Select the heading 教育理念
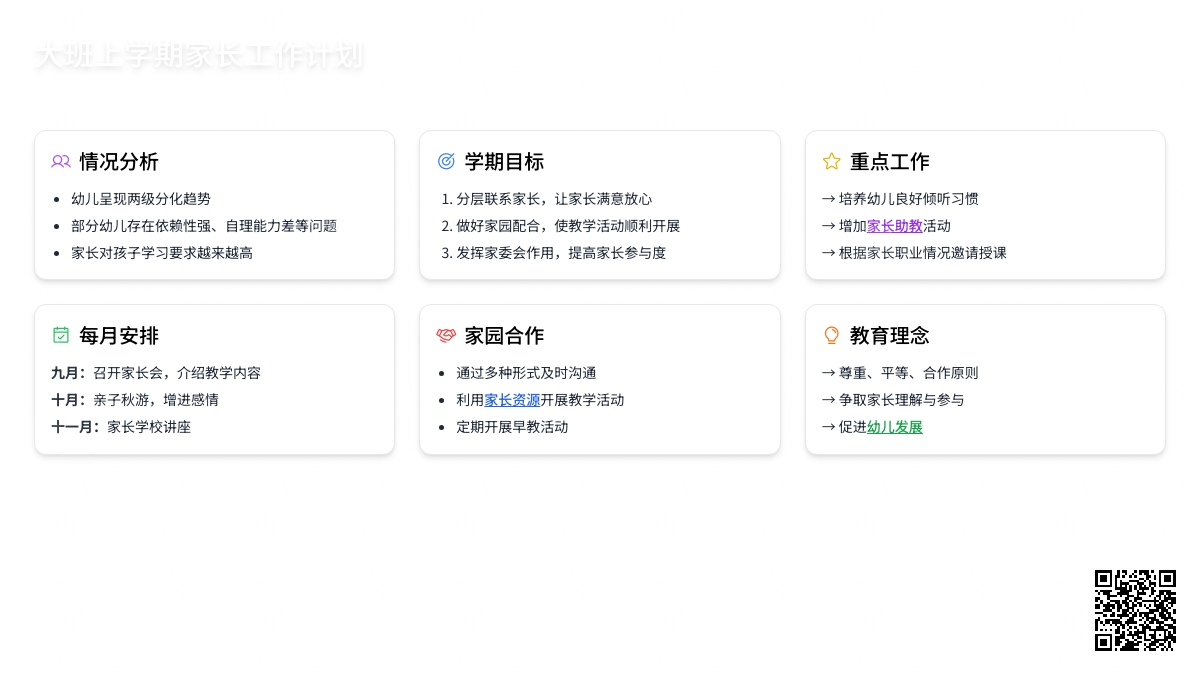This screenshot has width=1200, height=675. 889,336
